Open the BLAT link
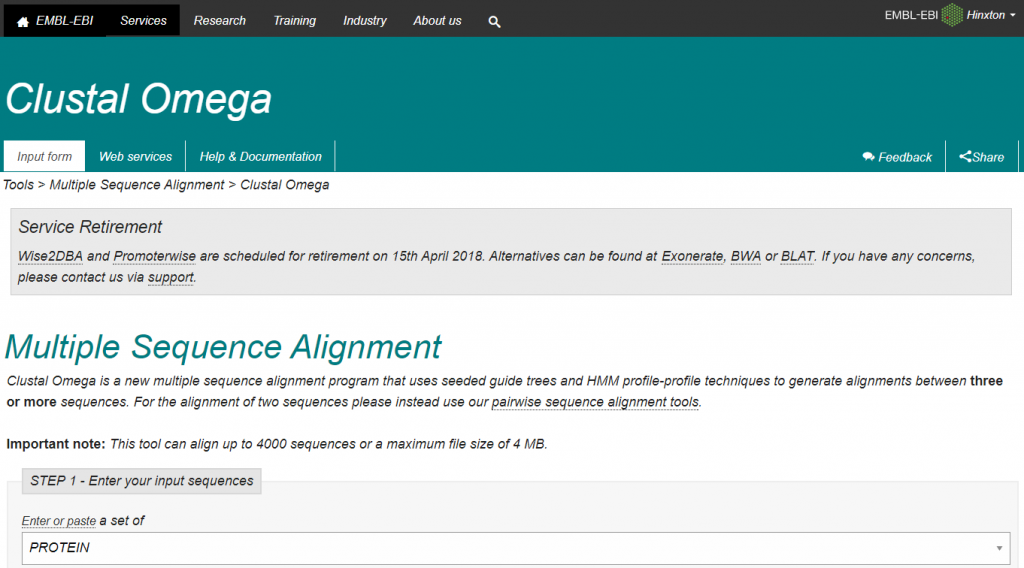1024x568 pixels. [797, 256]
